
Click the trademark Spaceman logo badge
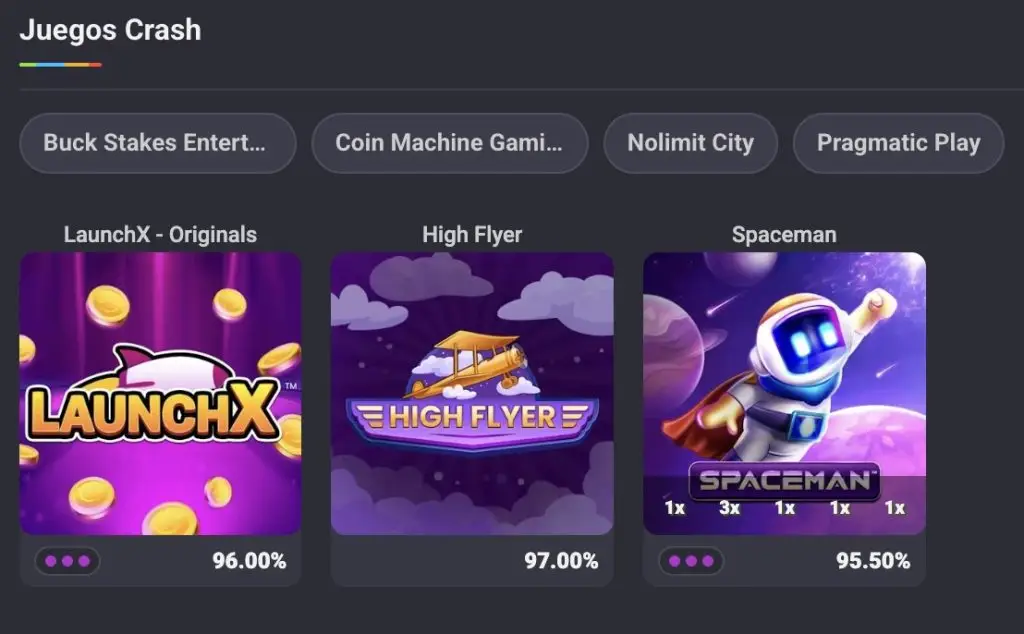(785, 480)
